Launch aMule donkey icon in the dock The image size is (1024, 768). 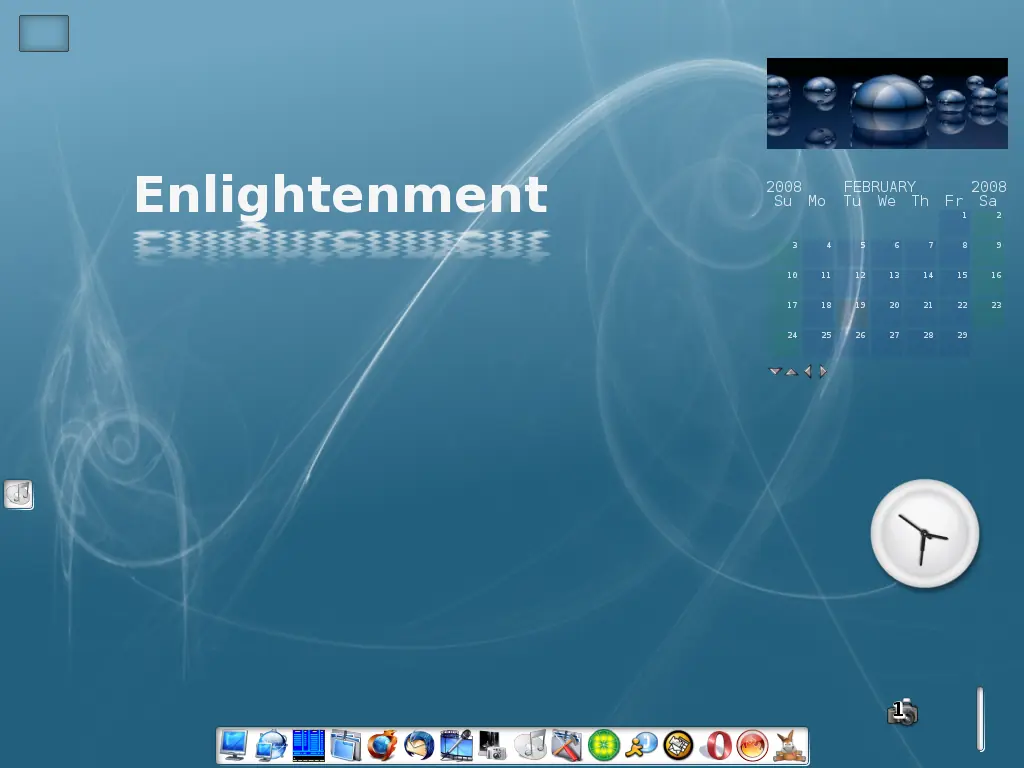(790, 745)
